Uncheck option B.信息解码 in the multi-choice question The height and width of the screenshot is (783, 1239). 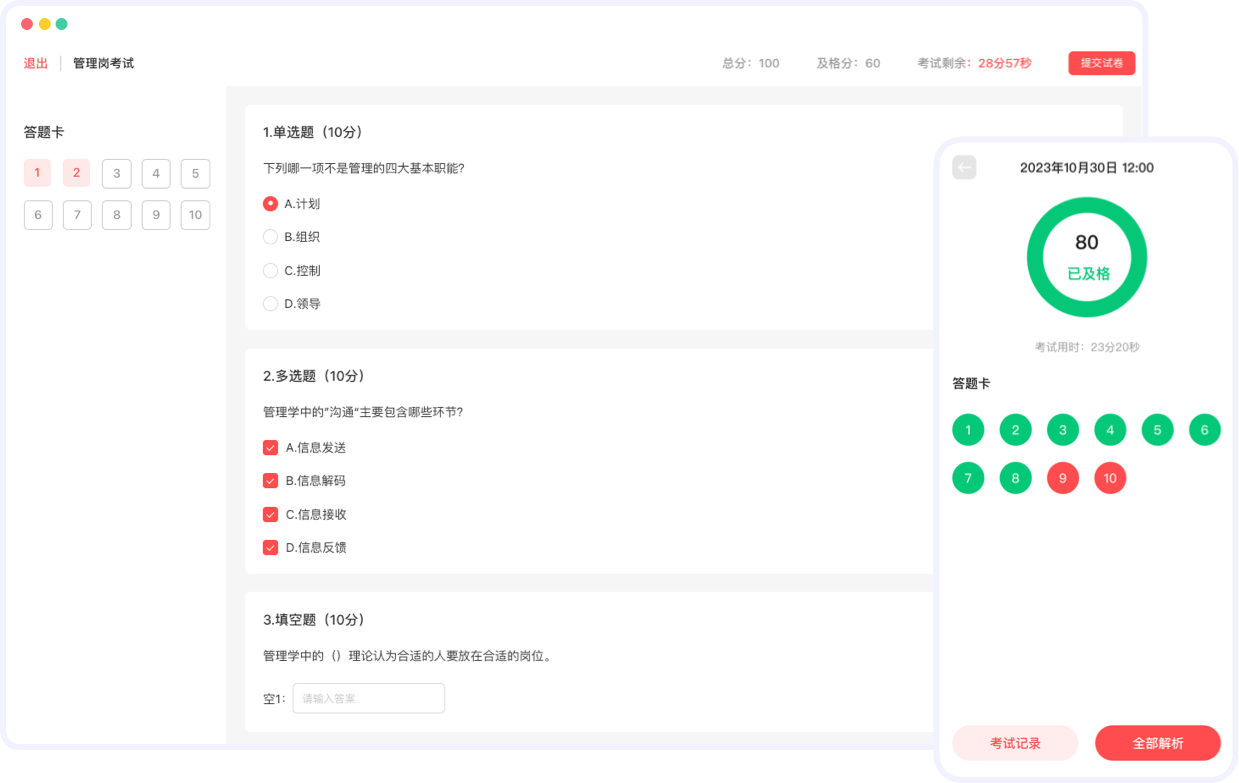point(270,480)
